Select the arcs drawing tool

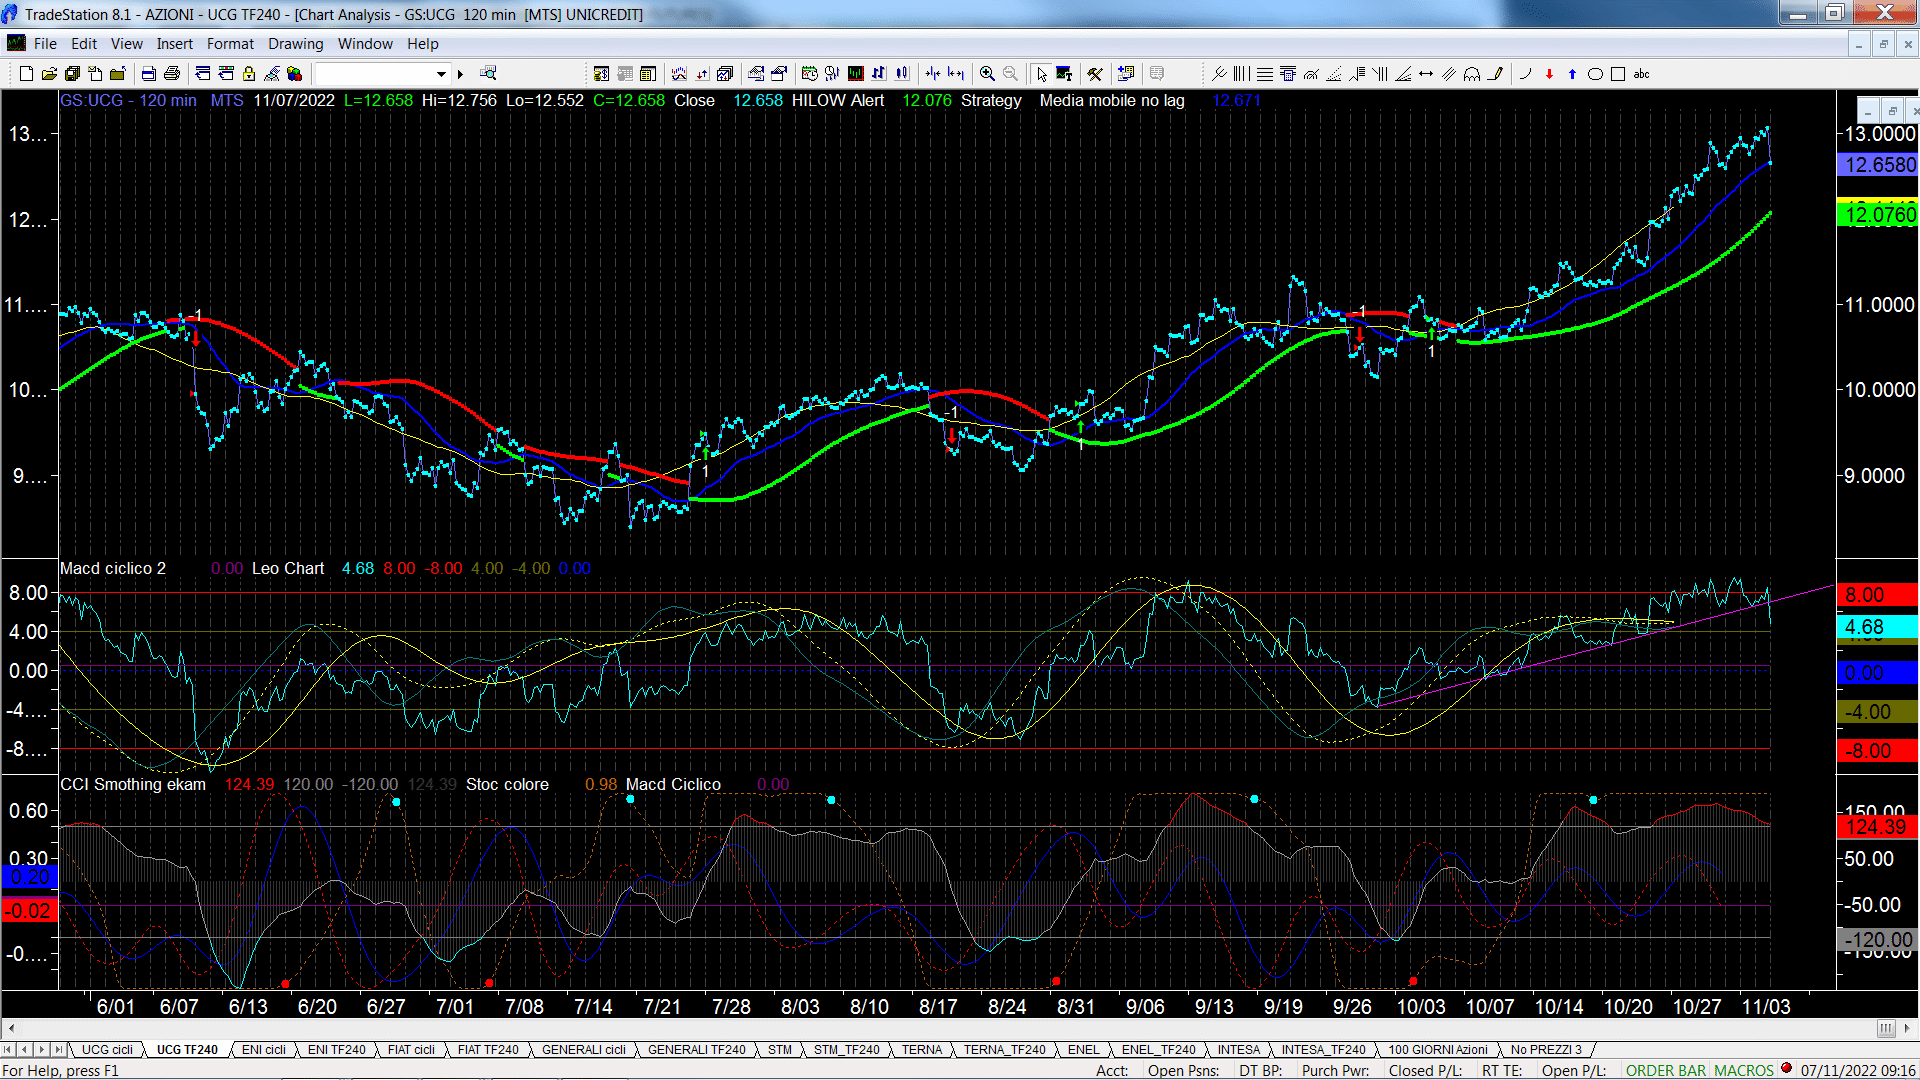click(x=1472, y=74)
